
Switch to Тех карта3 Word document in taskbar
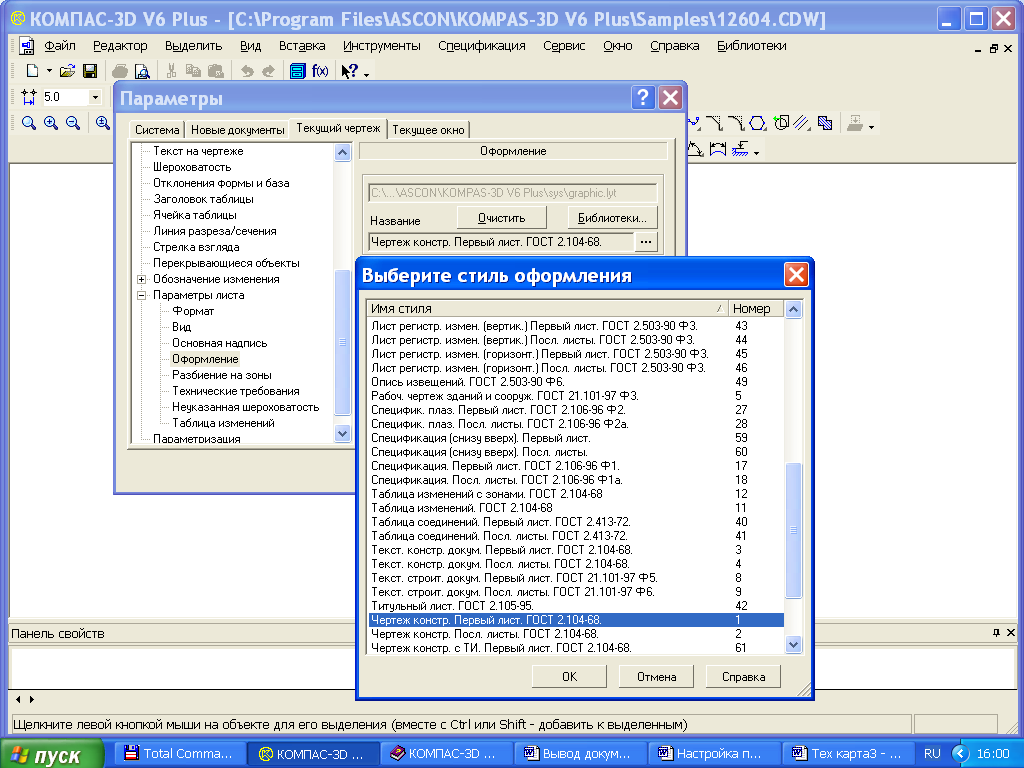847,754
